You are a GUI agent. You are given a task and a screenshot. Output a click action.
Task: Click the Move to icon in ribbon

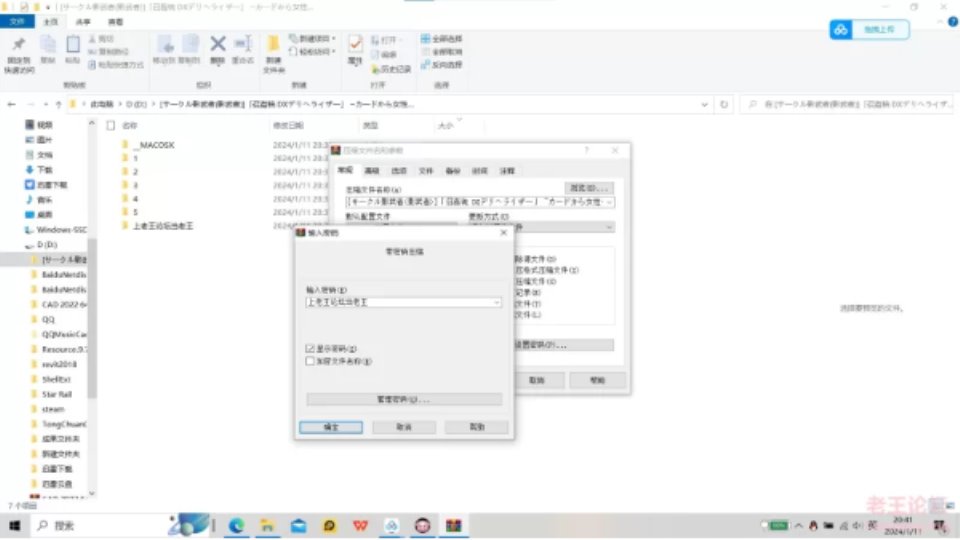(x=163, y=50)
